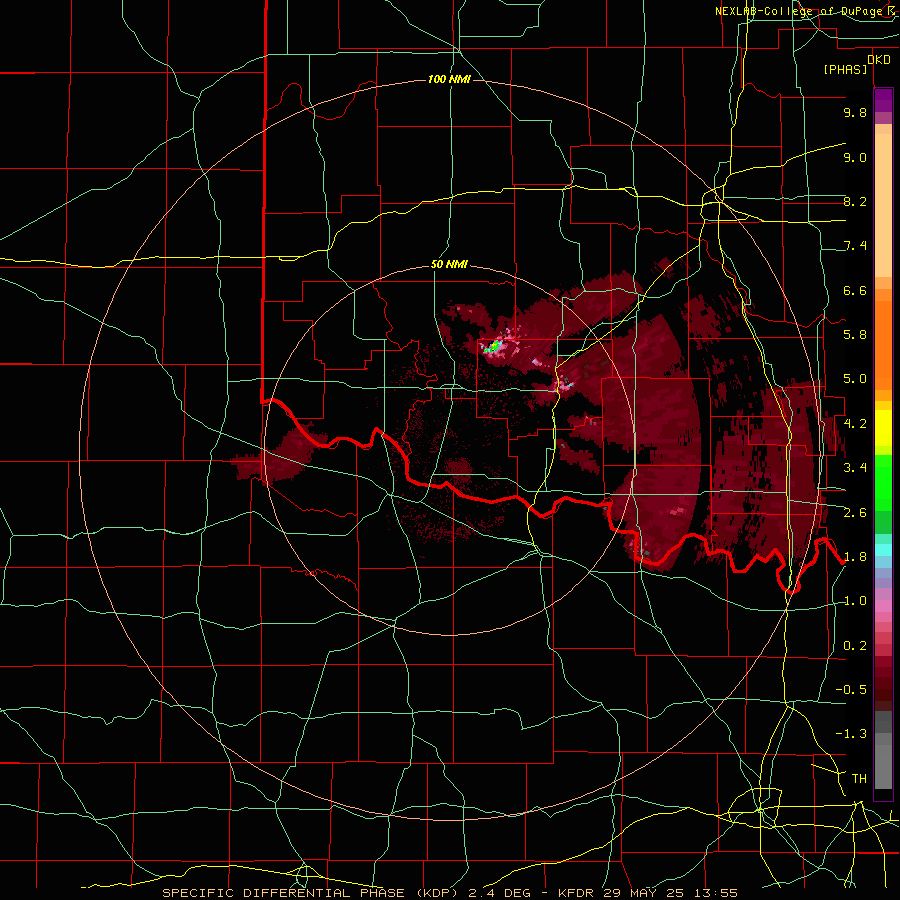Image resolution: width=900 pixels, height=900 pixels.
Task: Select the 5.8 legend value
Action: click(x=855, y=335)
